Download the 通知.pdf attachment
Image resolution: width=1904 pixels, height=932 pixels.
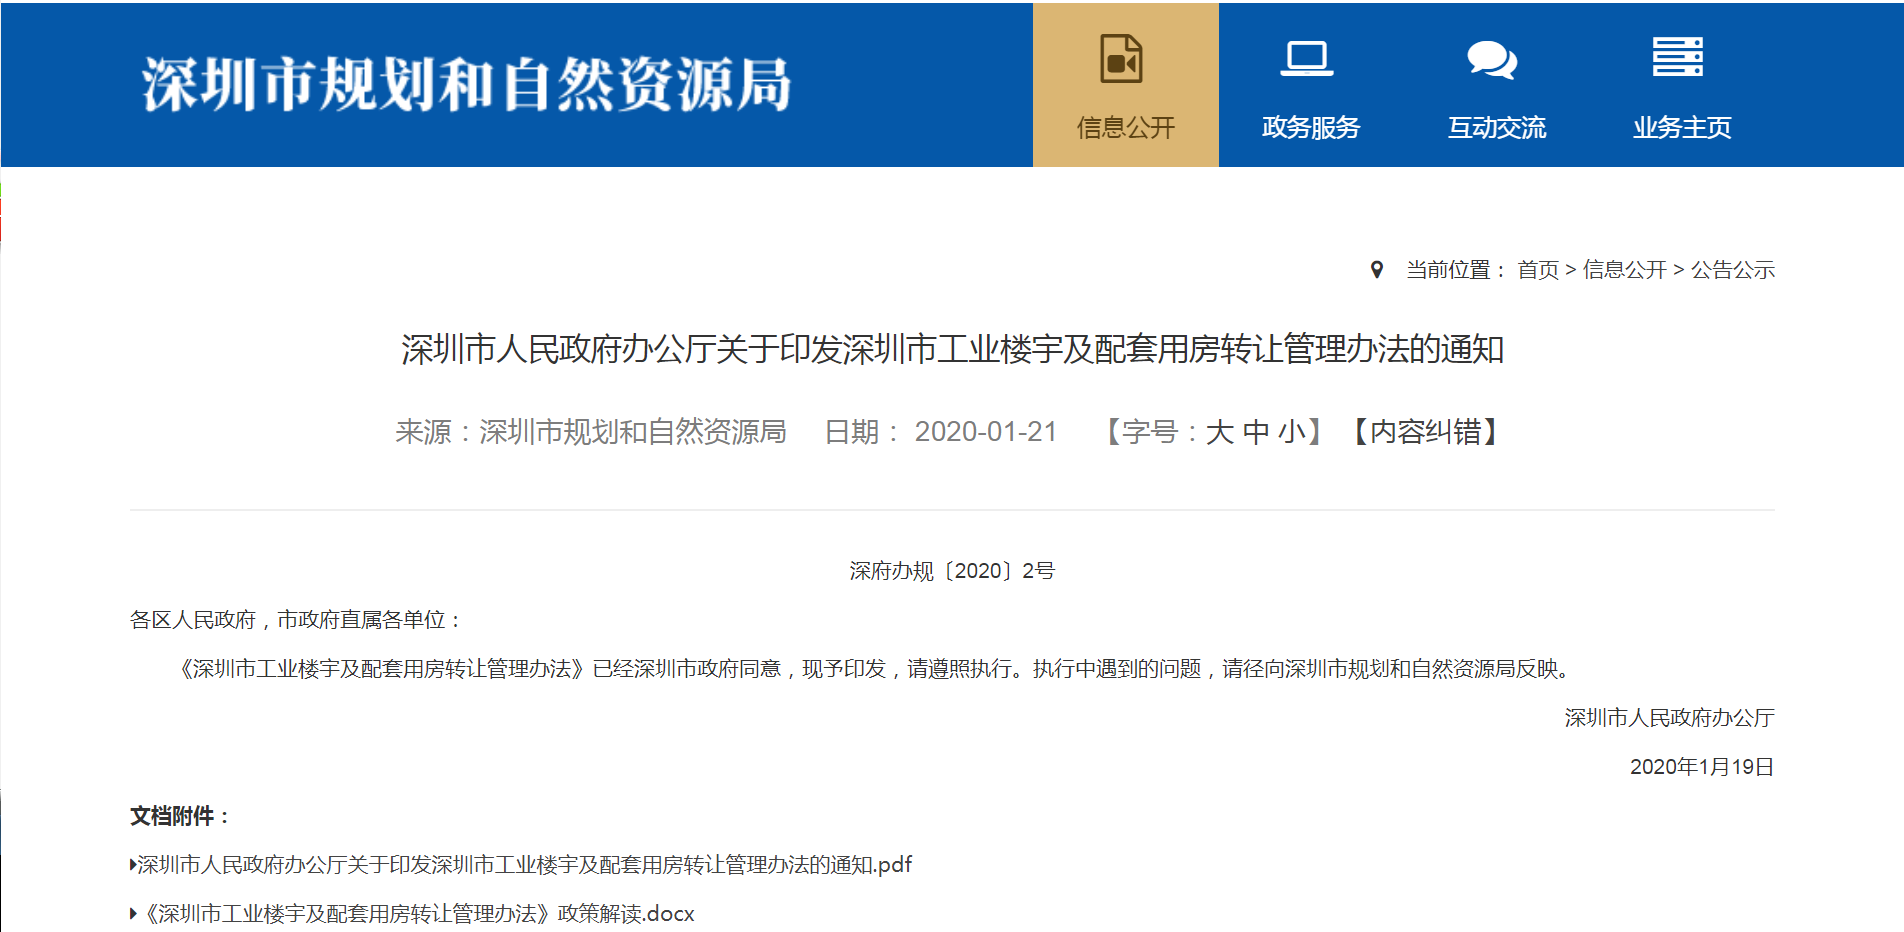524,865
